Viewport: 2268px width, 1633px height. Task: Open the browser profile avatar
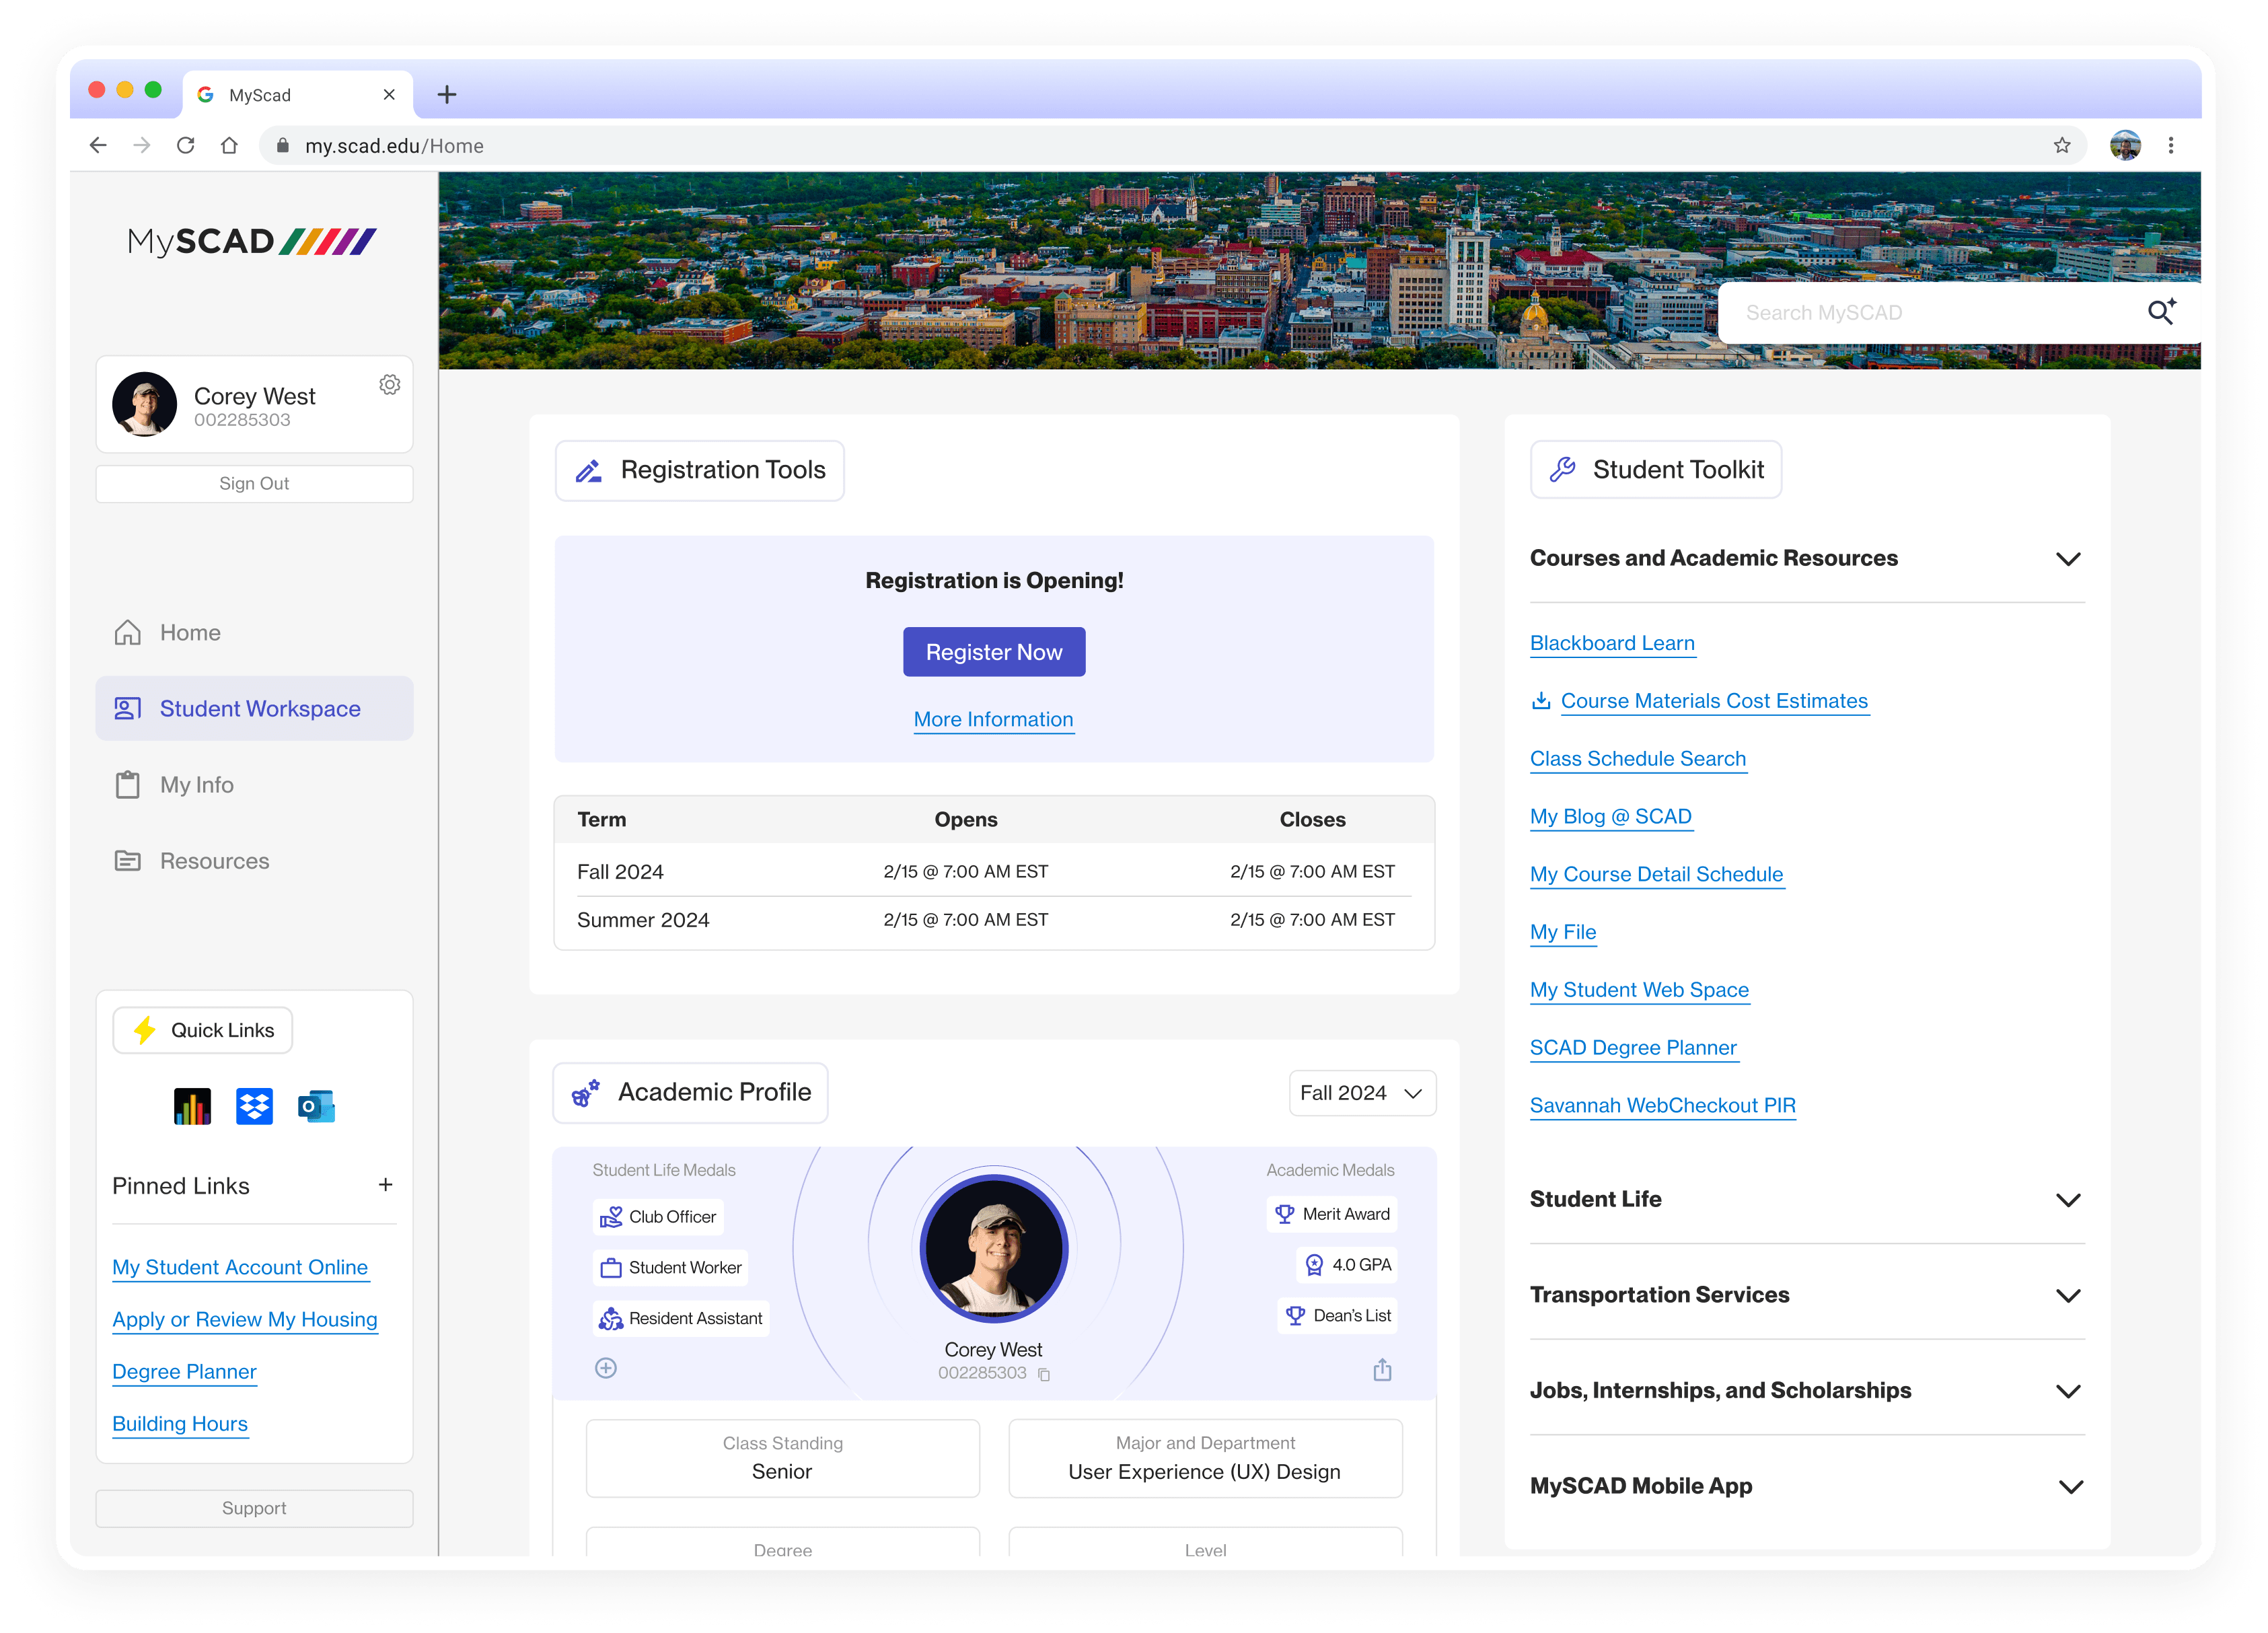click(2125, 145)
